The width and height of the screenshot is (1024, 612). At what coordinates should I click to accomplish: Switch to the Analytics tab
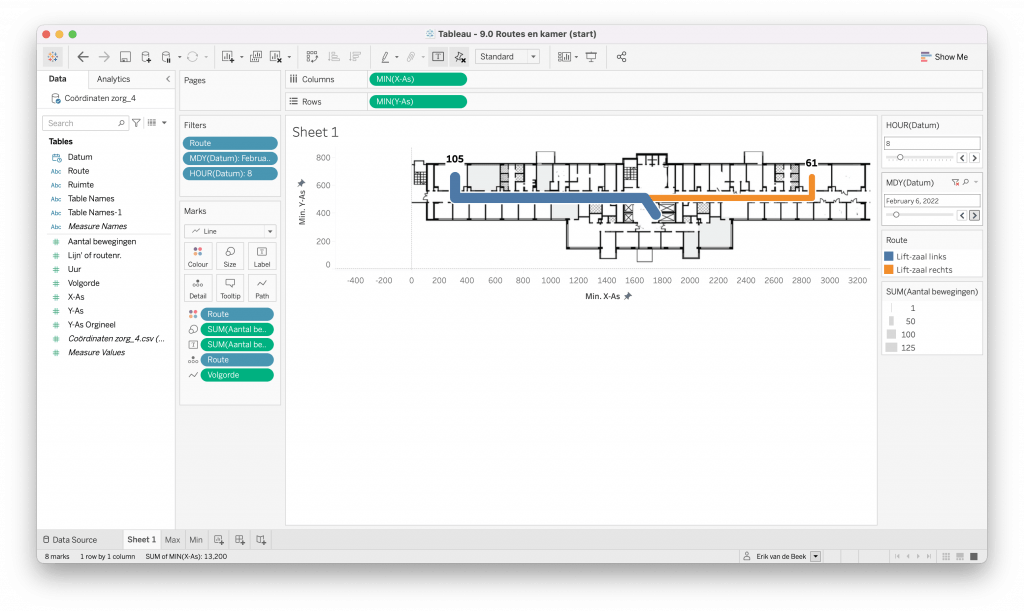113,79
